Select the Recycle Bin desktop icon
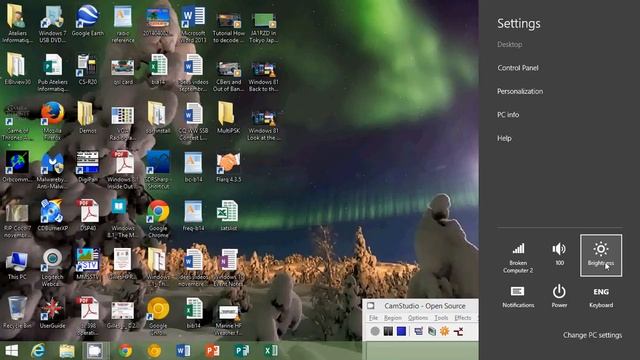 17,312
